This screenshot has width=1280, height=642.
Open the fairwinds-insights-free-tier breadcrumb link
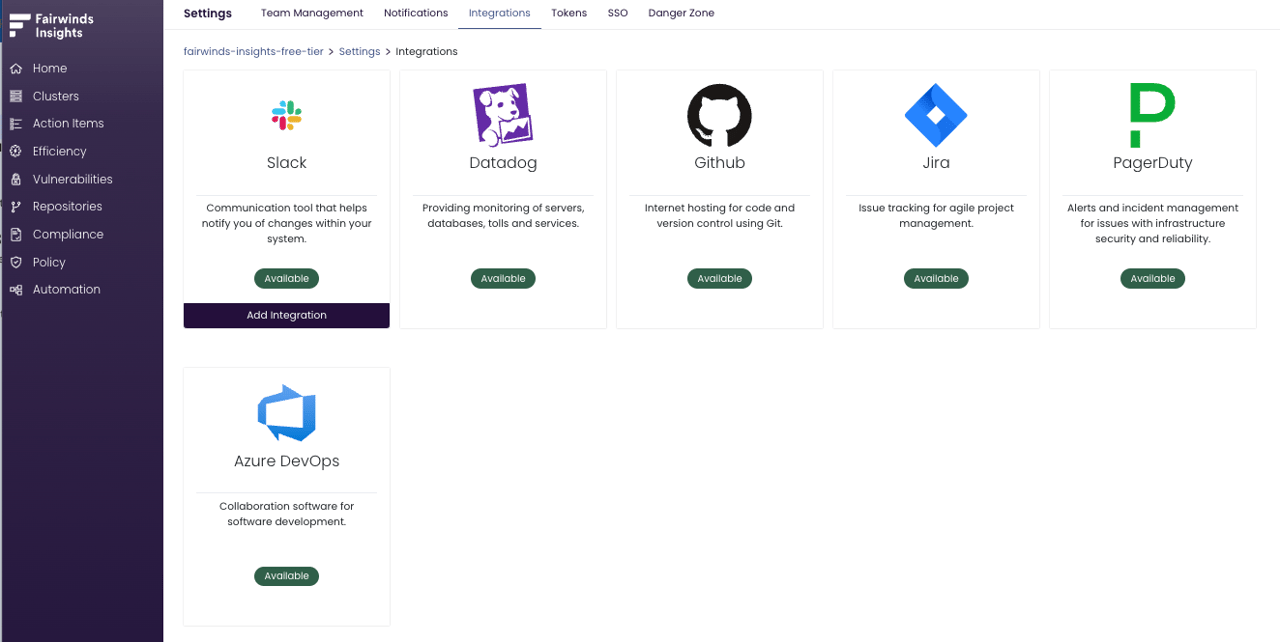point(253,51)
